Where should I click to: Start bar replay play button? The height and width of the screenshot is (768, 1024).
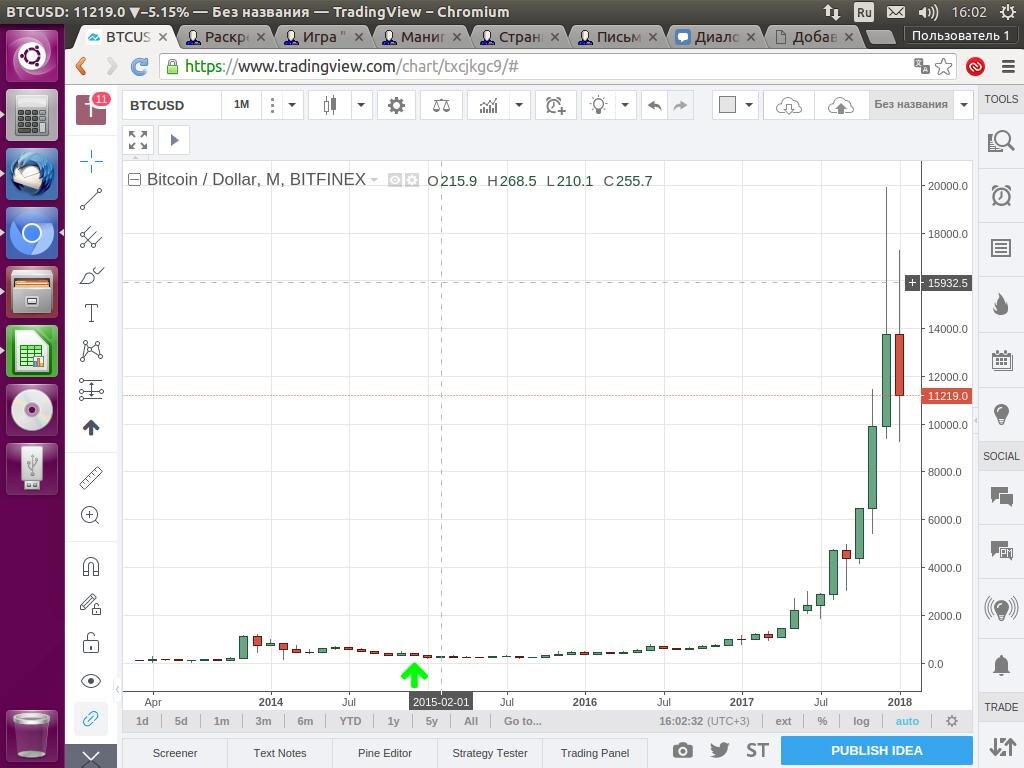174,140
